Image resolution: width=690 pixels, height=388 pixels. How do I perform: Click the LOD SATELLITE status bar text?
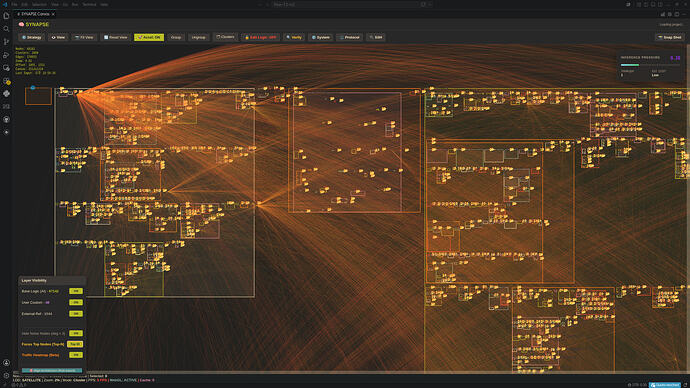click(27, 380)
